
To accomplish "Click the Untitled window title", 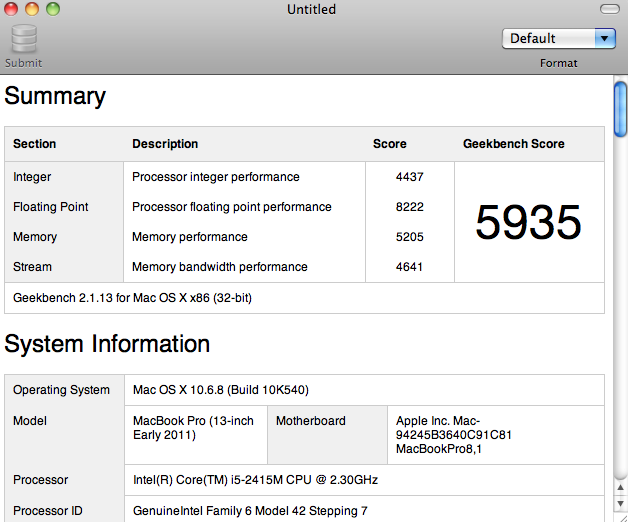I will [x=312, y=9].
